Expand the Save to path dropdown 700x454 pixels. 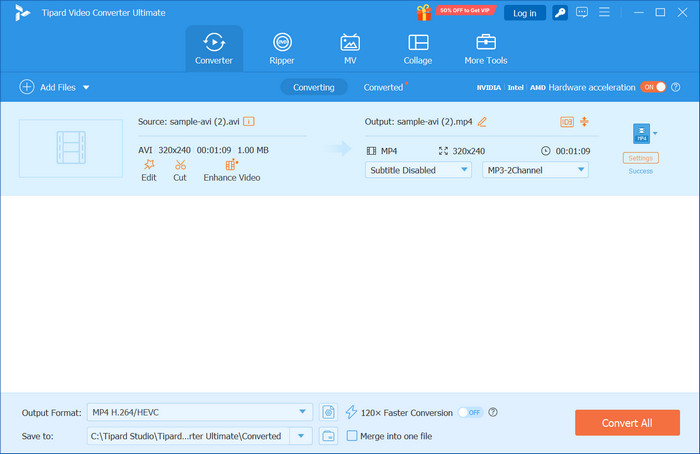tap(301, 436)
